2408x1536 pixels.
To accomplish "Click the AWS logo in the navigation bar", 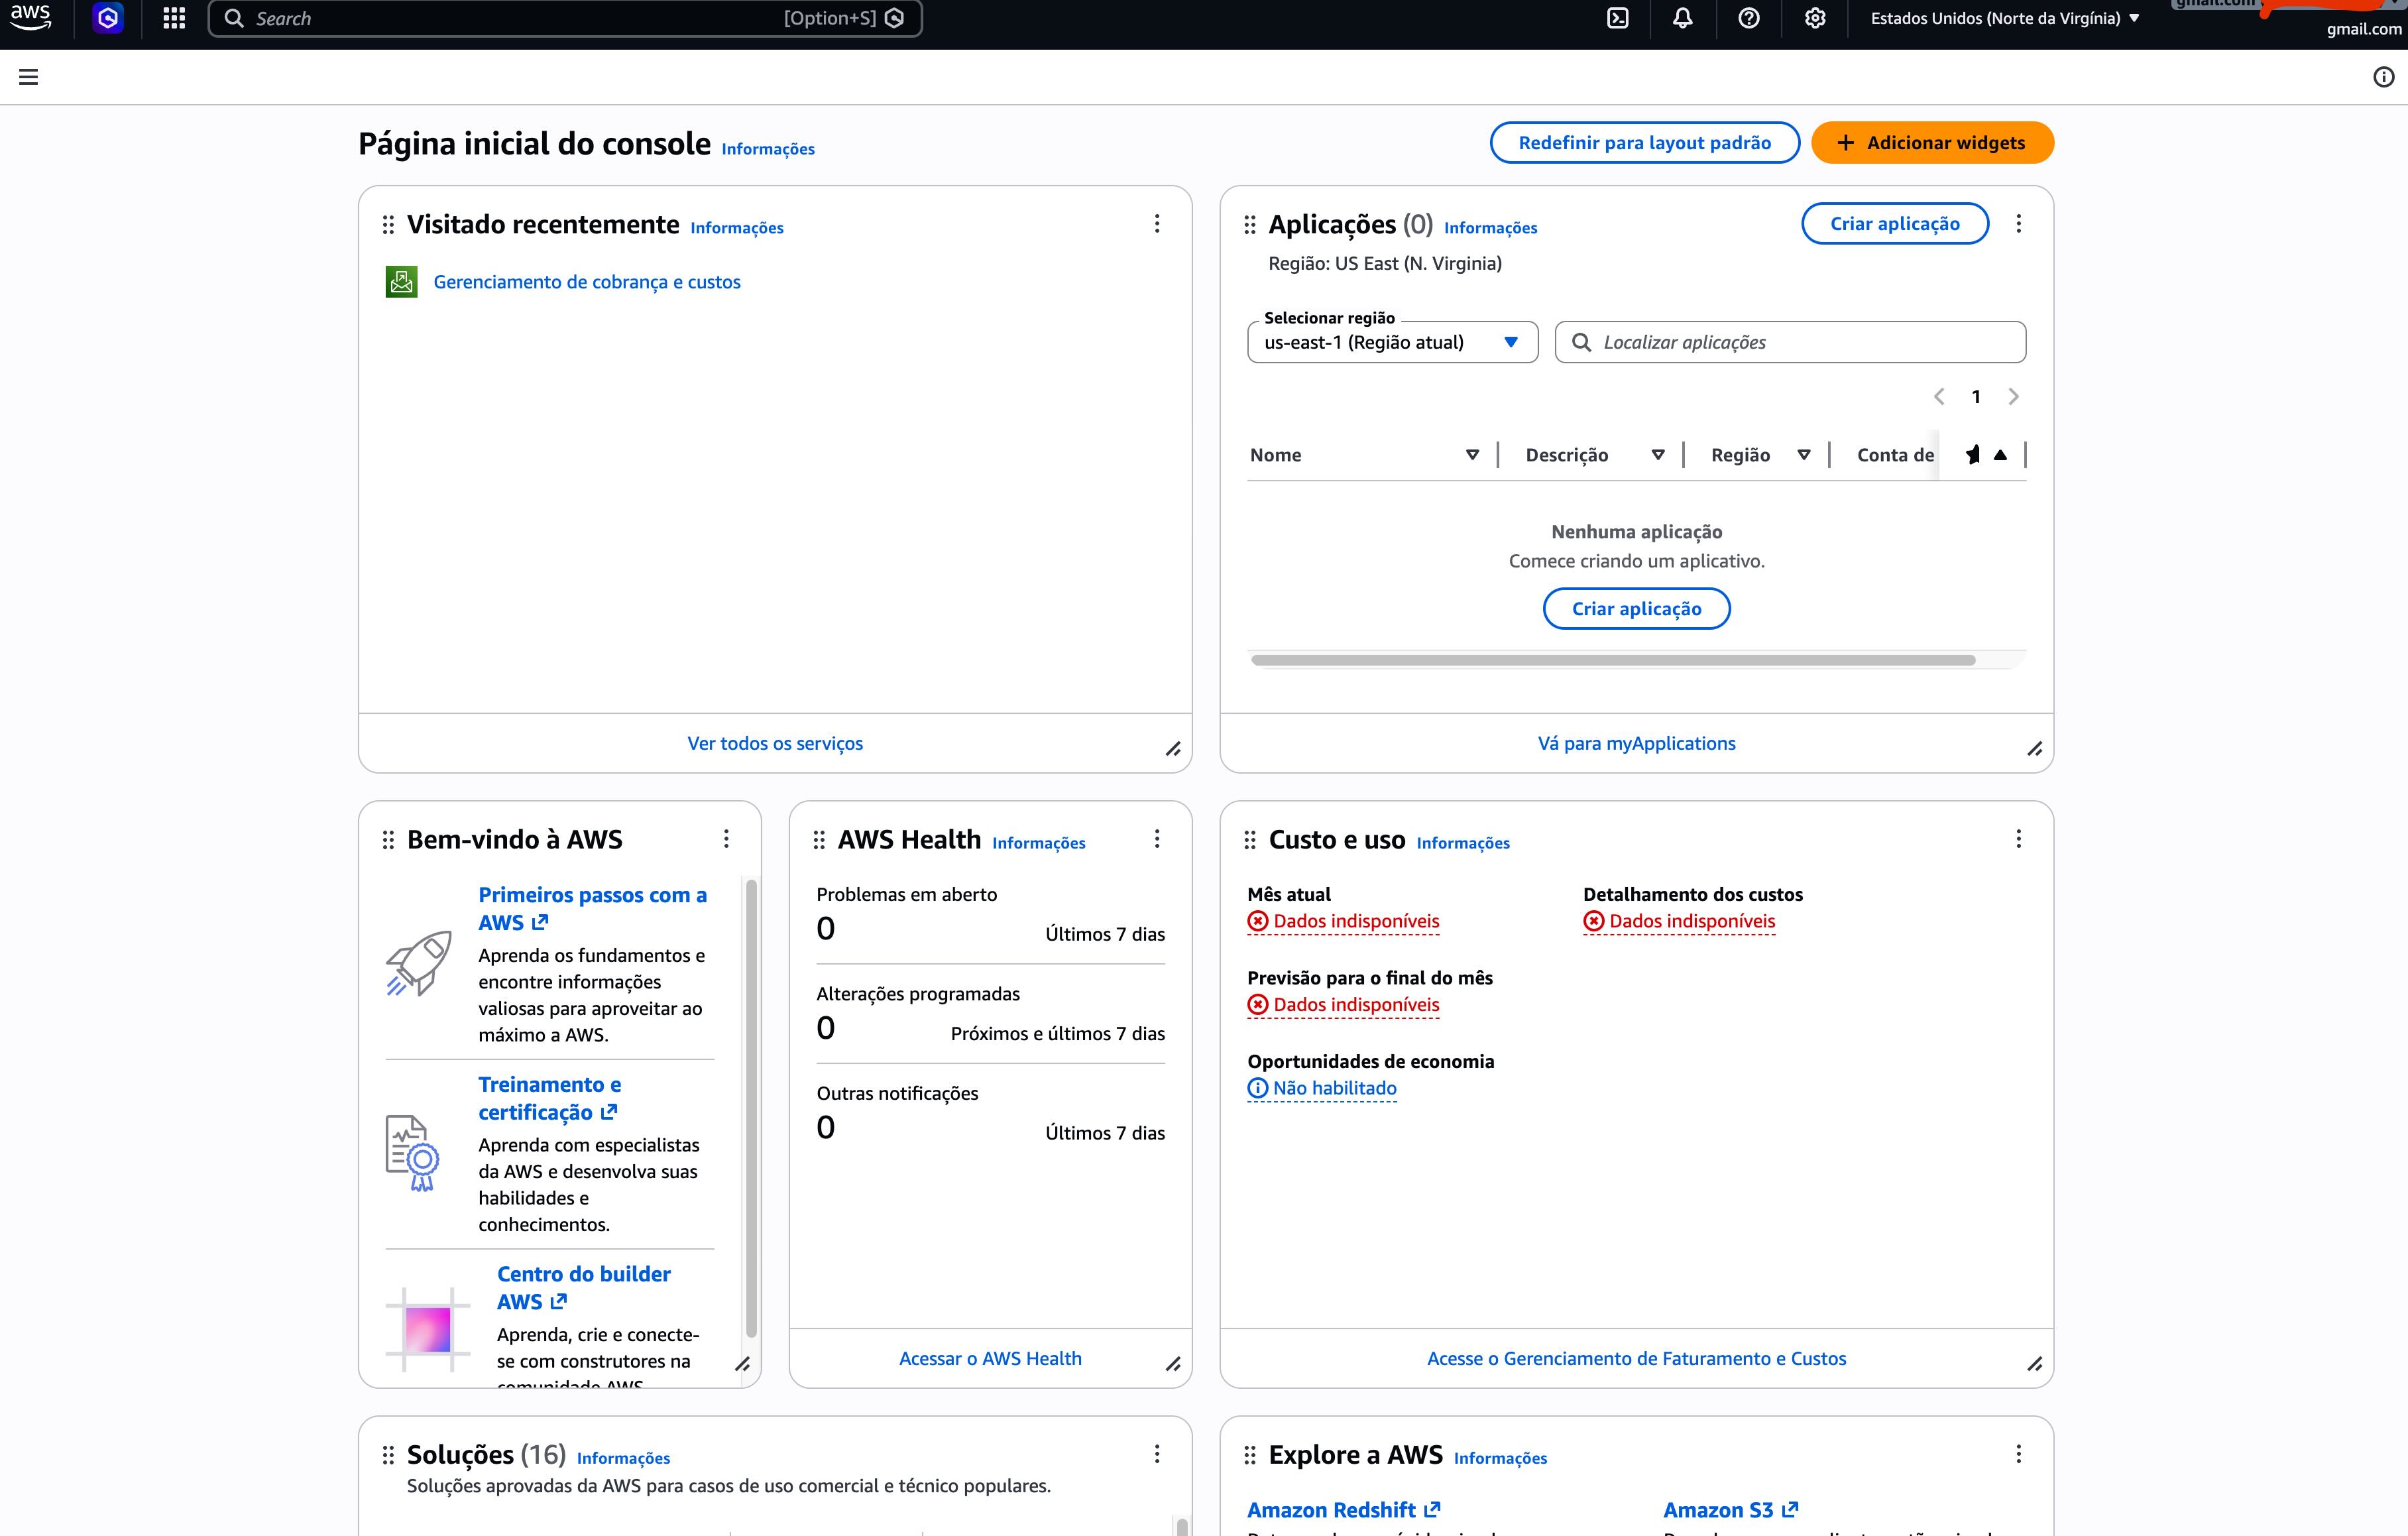I will pos(30,17).
